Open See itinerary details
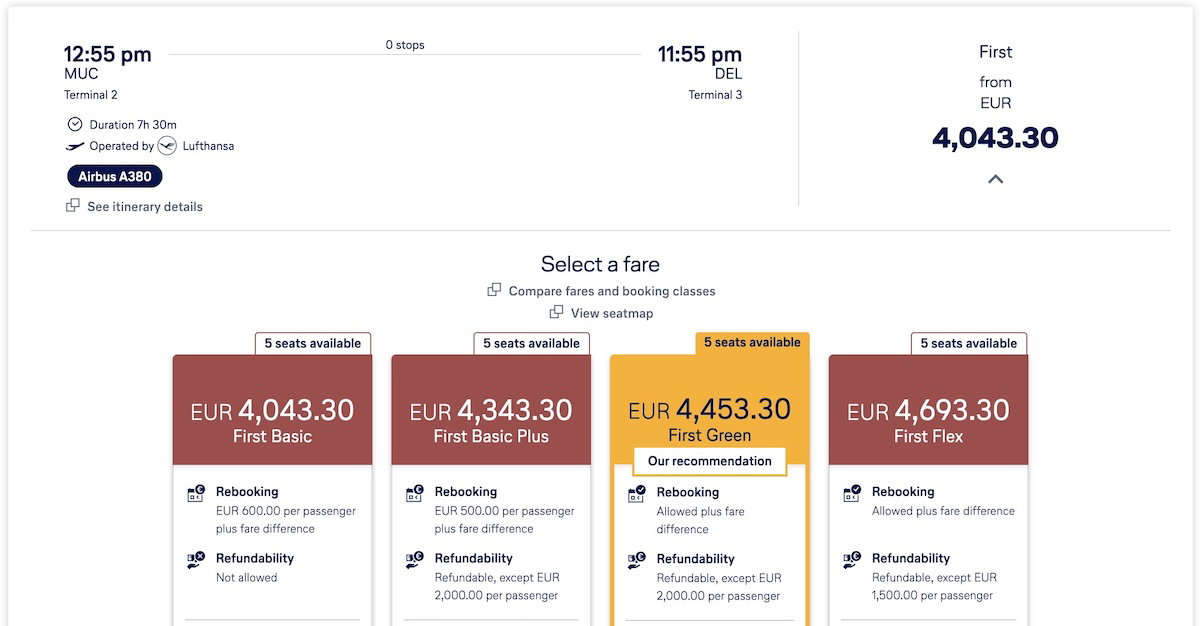1200x626 pixels. pyautogui.click(x=145, y=207)
